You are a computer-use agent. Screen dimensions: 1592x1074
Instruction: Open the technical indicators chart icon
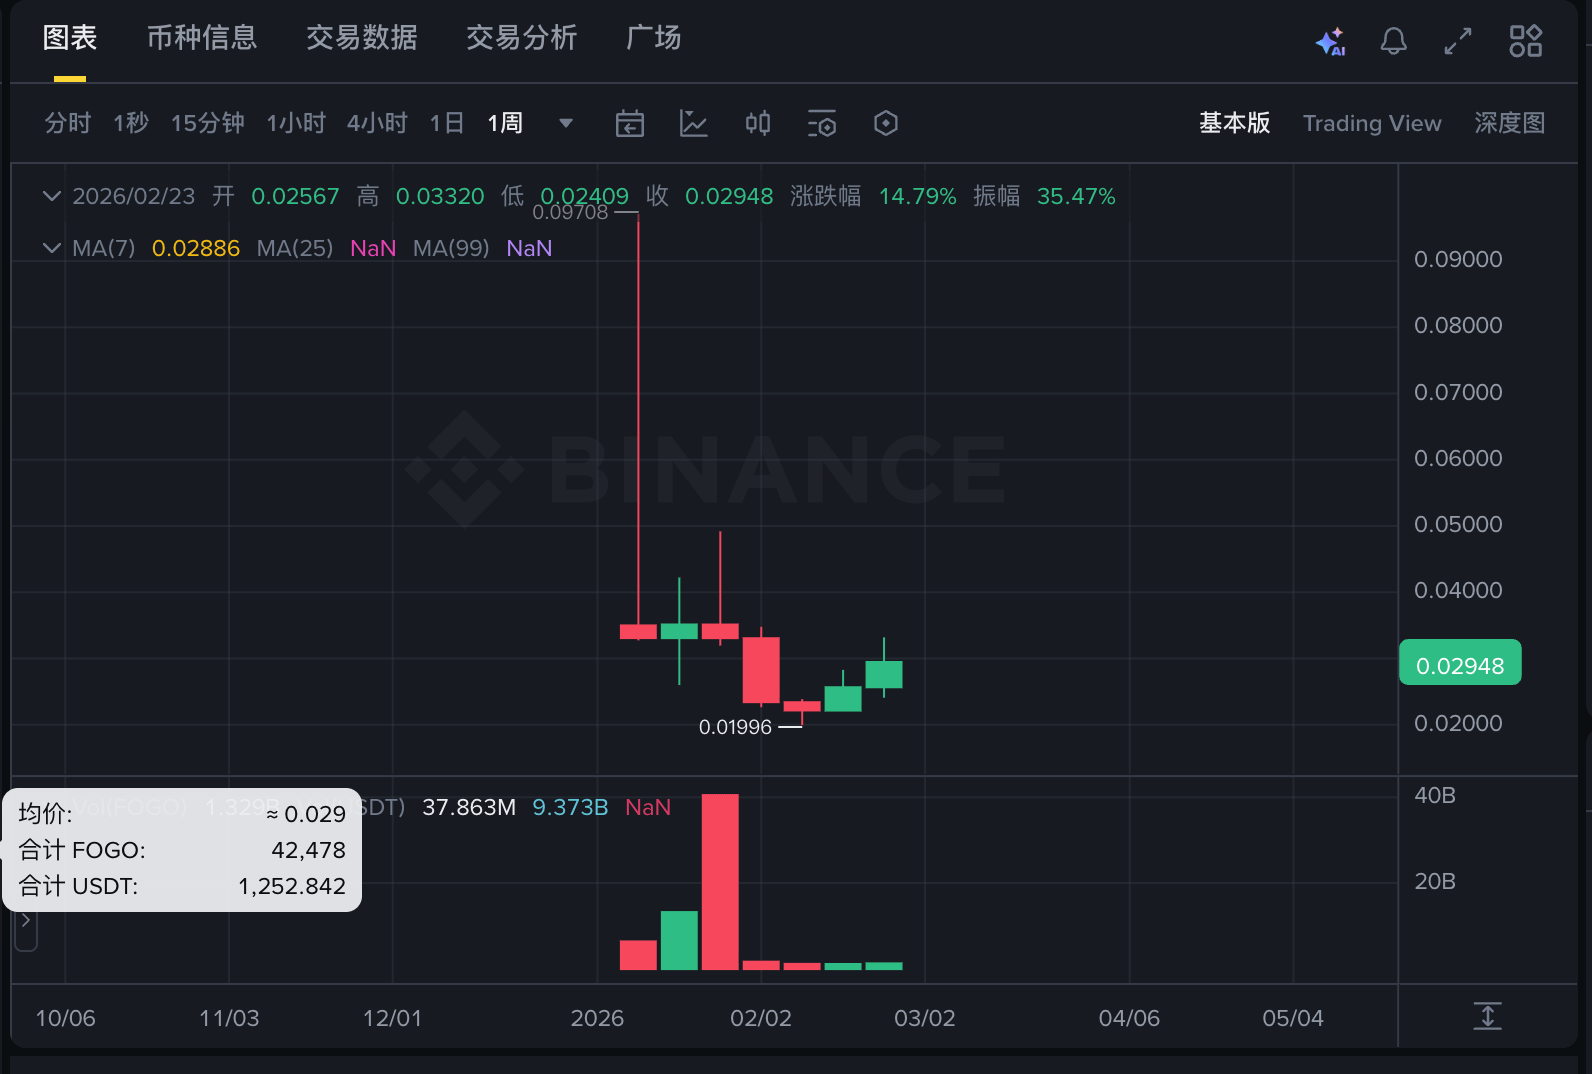[x=694, y=123]
